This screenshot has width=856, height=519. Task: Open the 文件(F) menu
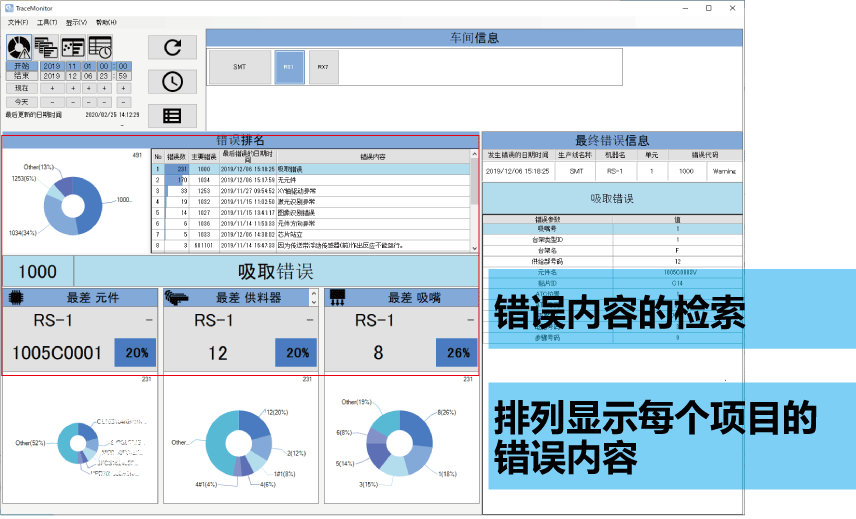[17, 21]
